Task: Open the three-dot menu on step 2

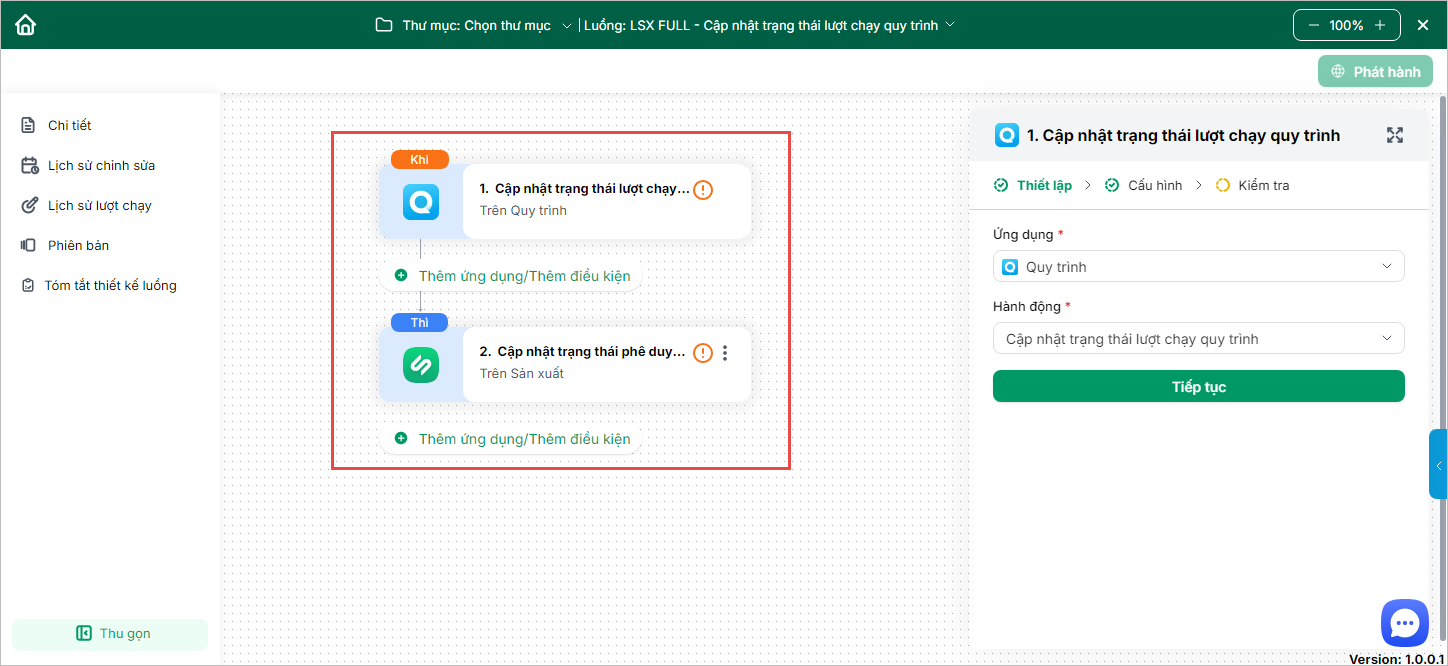Action: (x=726, y=352)
